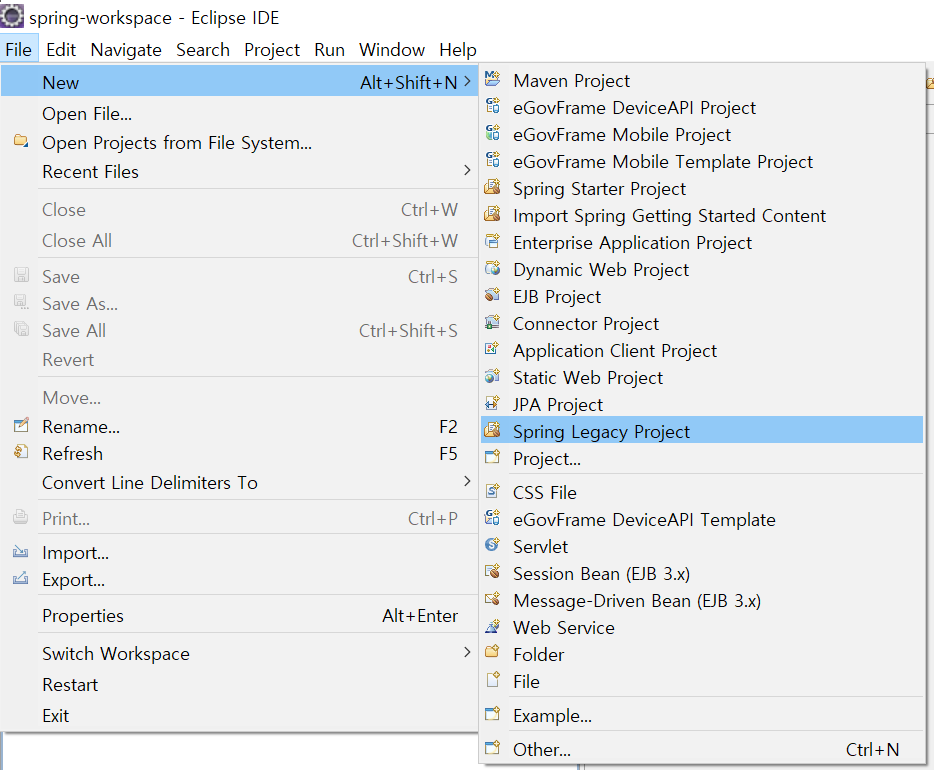Screen dimensions: 934x770
Task: Click the Application Client Project icon
Action: pos(493,349)
